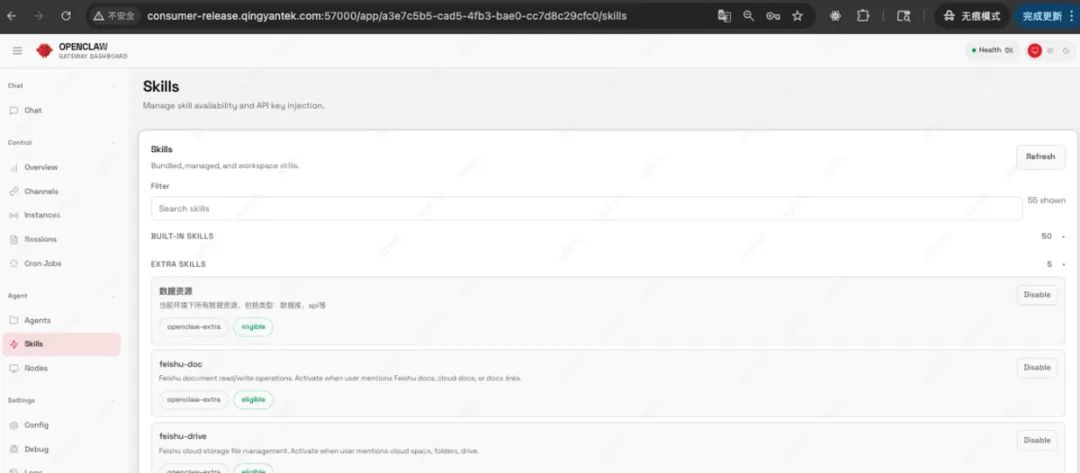Toggle the sidebar with hamburger menu

pyautogui.click(x=17, y=51)
